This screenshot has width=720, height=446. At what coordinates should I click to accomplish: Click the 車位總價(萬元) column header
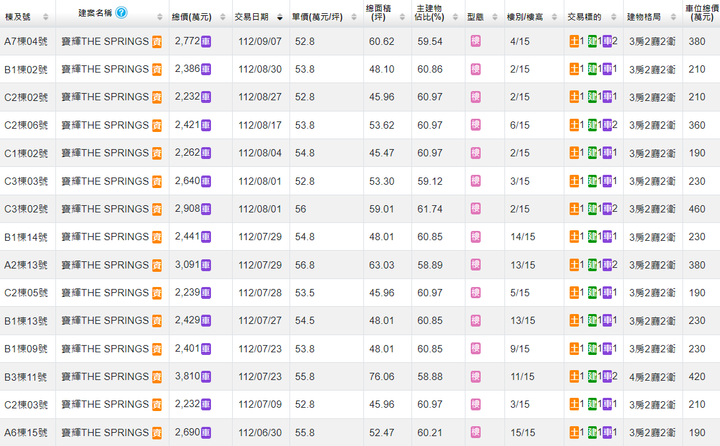pos(702,12)
